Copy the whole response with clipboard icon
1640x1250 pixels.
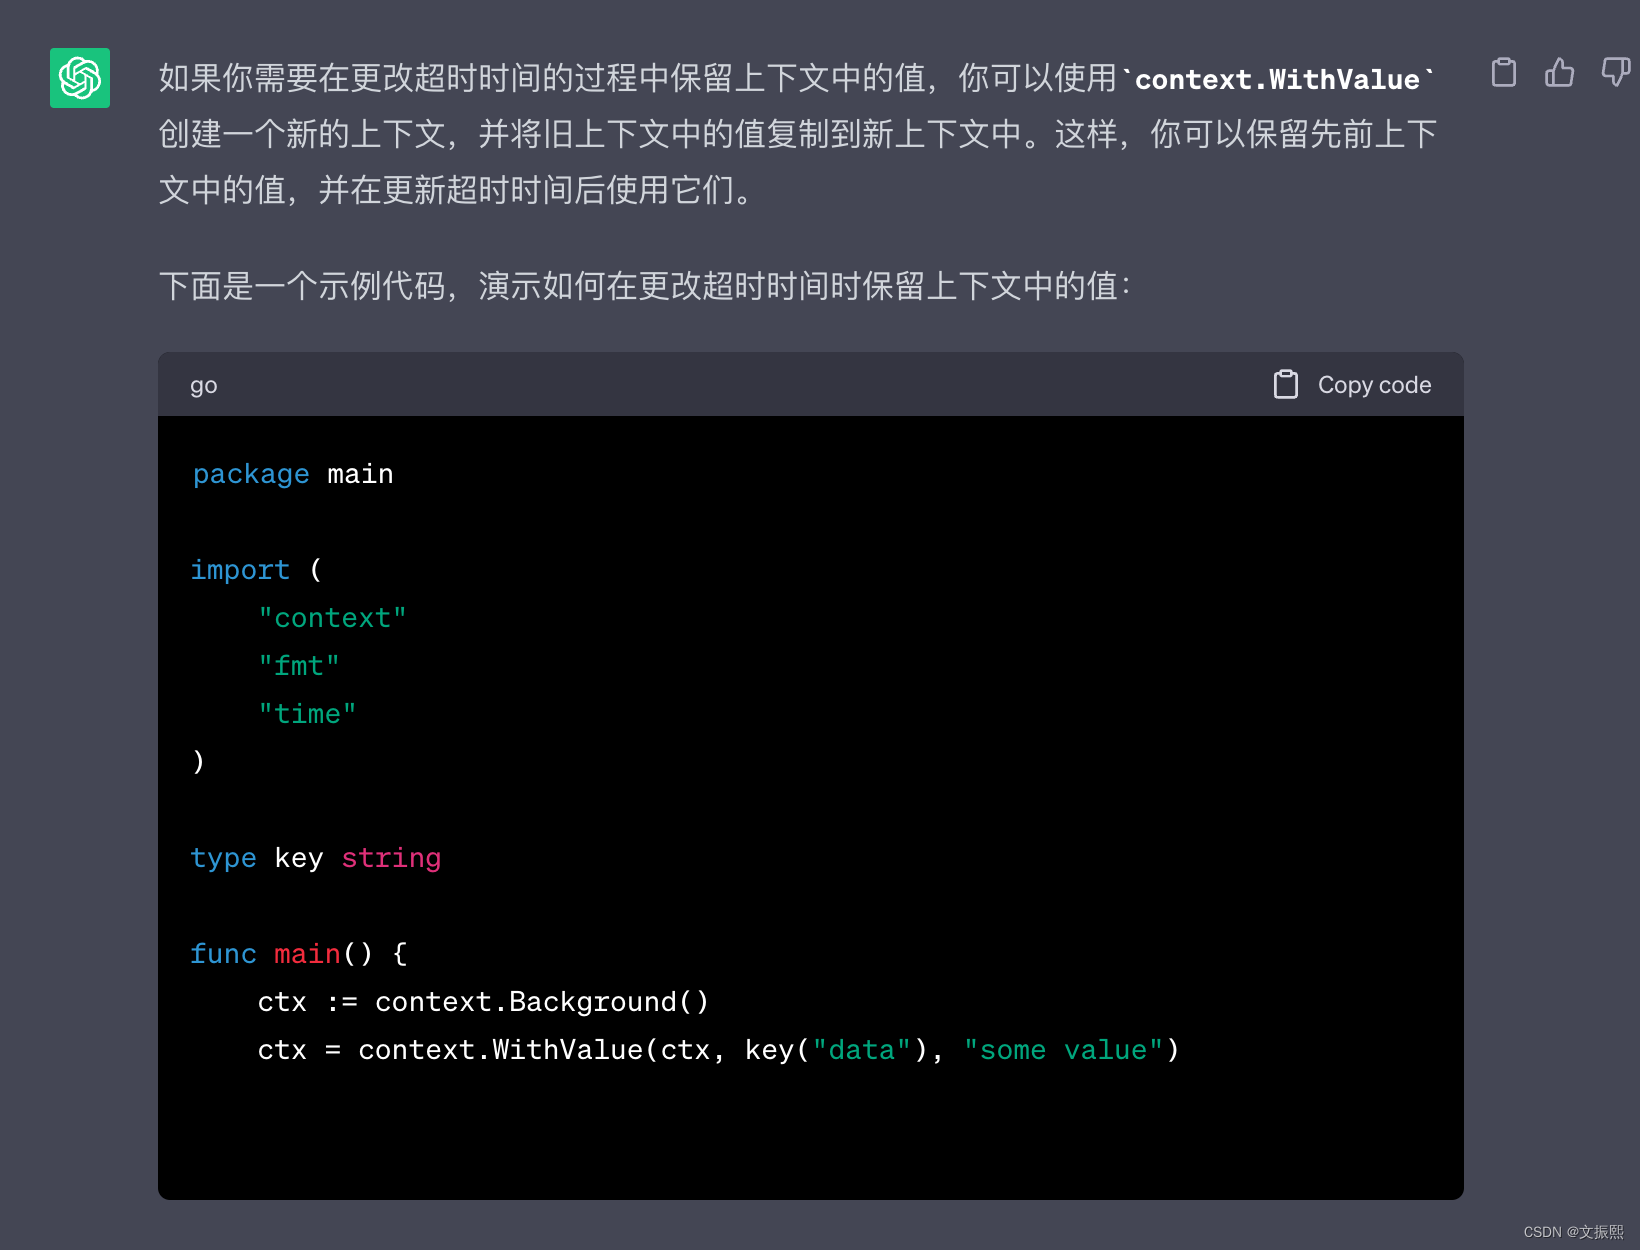(x=1503, y=73)
